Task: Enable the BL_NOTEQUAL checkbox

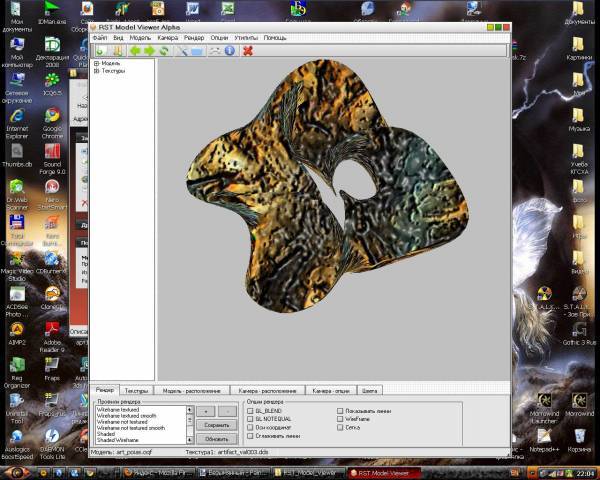Action: click(x=250, y=419)
